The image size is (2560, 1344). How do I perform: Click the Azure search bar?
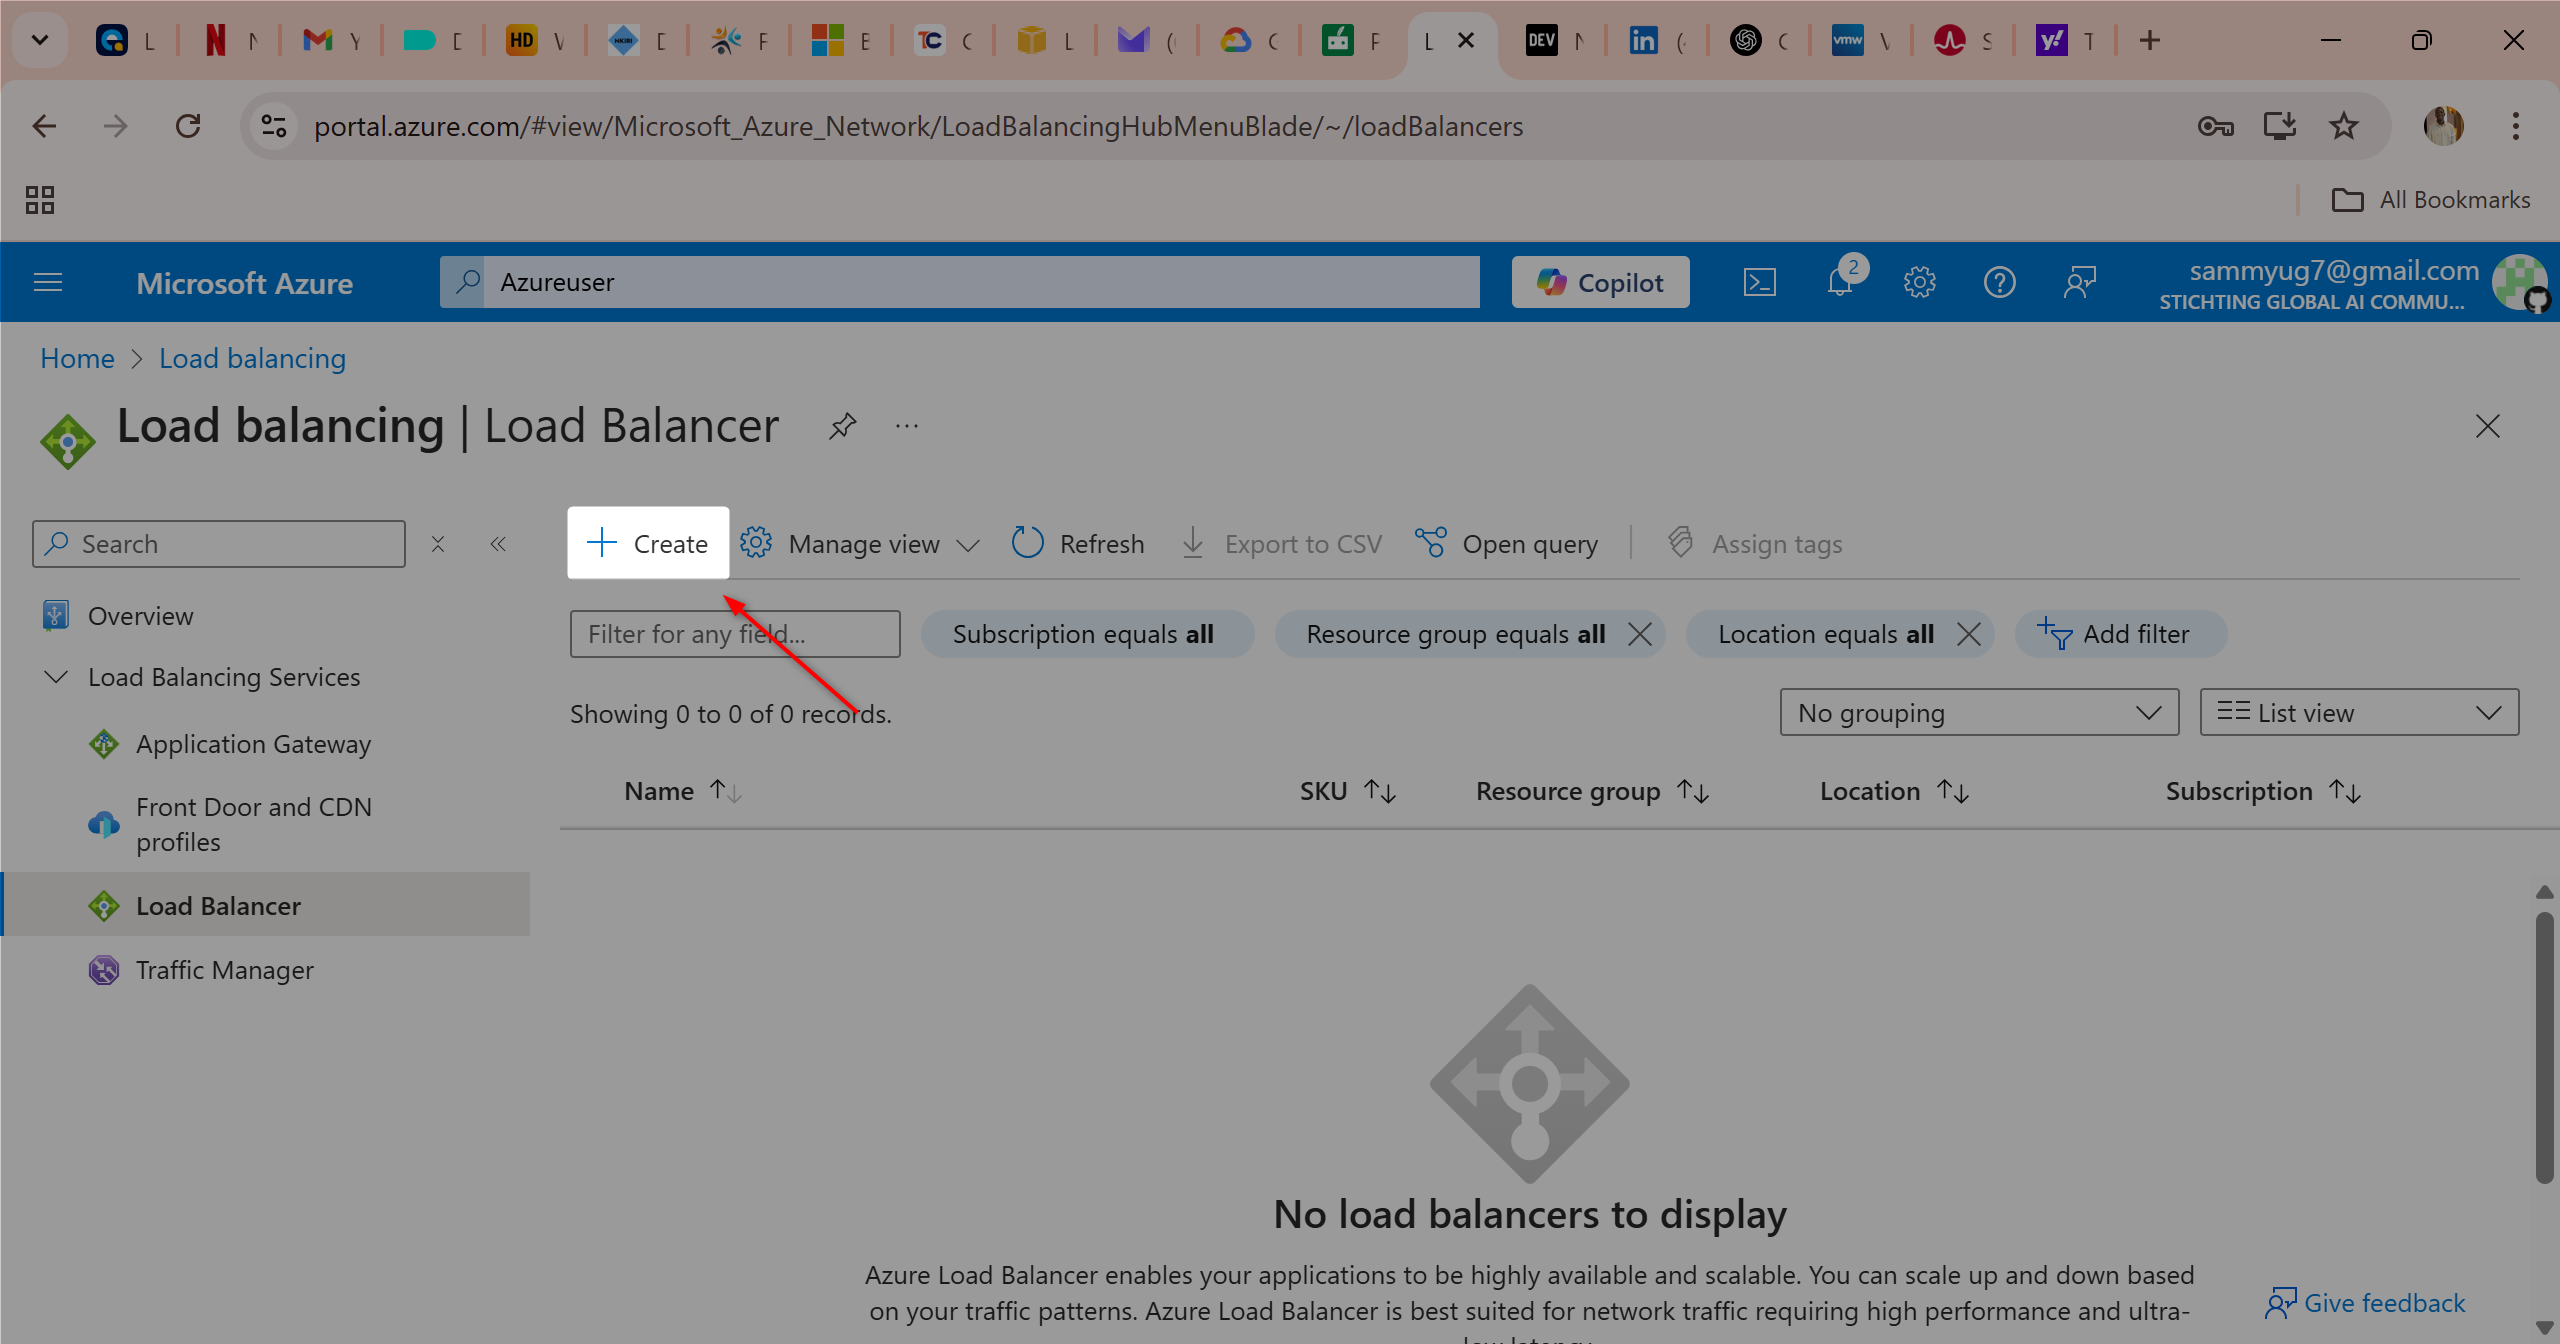tap(960, 282)
